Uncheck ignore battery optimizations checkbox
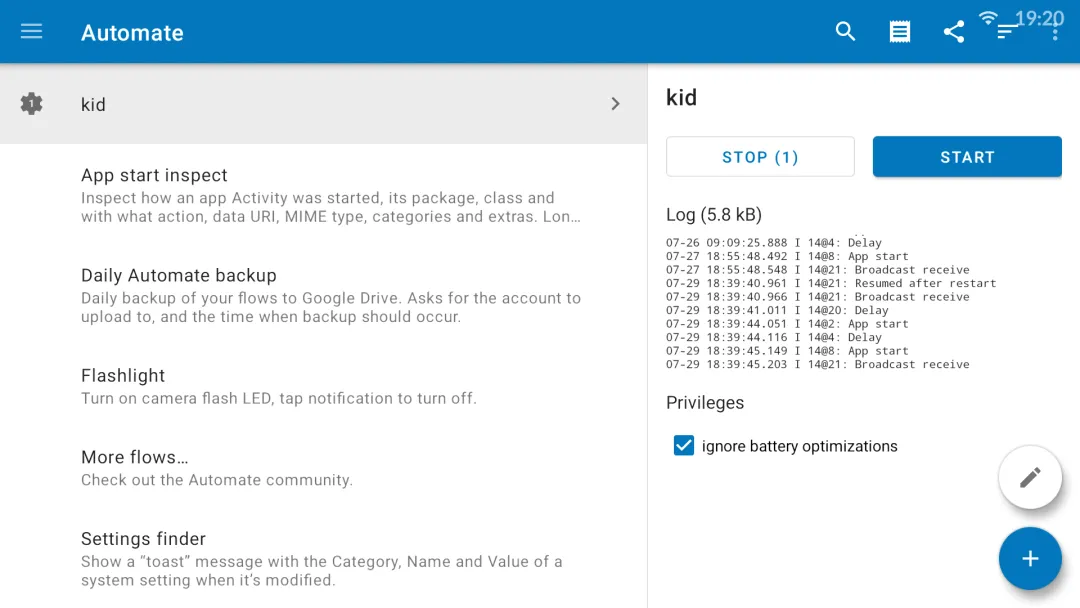Viewport: 1080px width, 608px height. click(683, 445)
